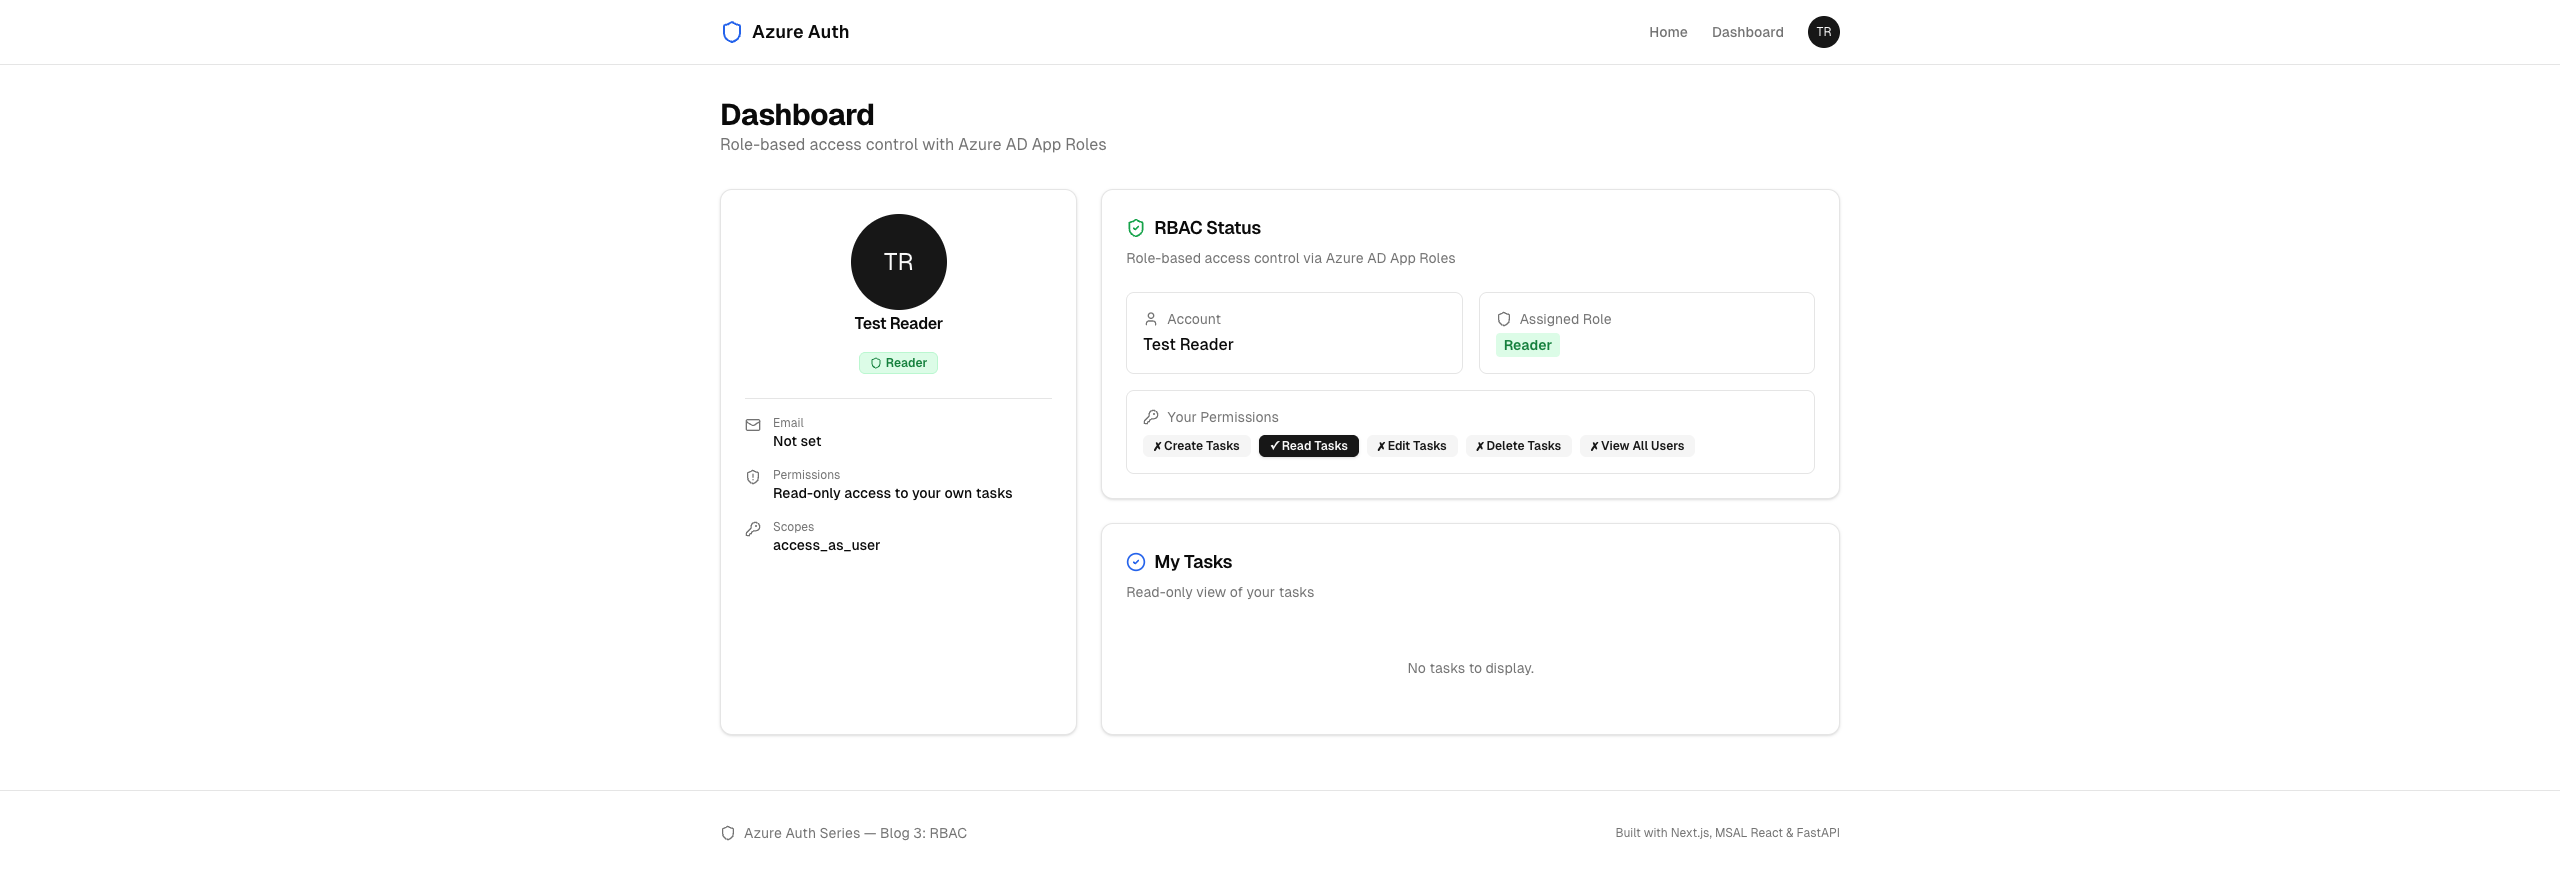Click the Dashboard page heading
The height and width of the screenshot is (875, 2560).
coord(797,115)
